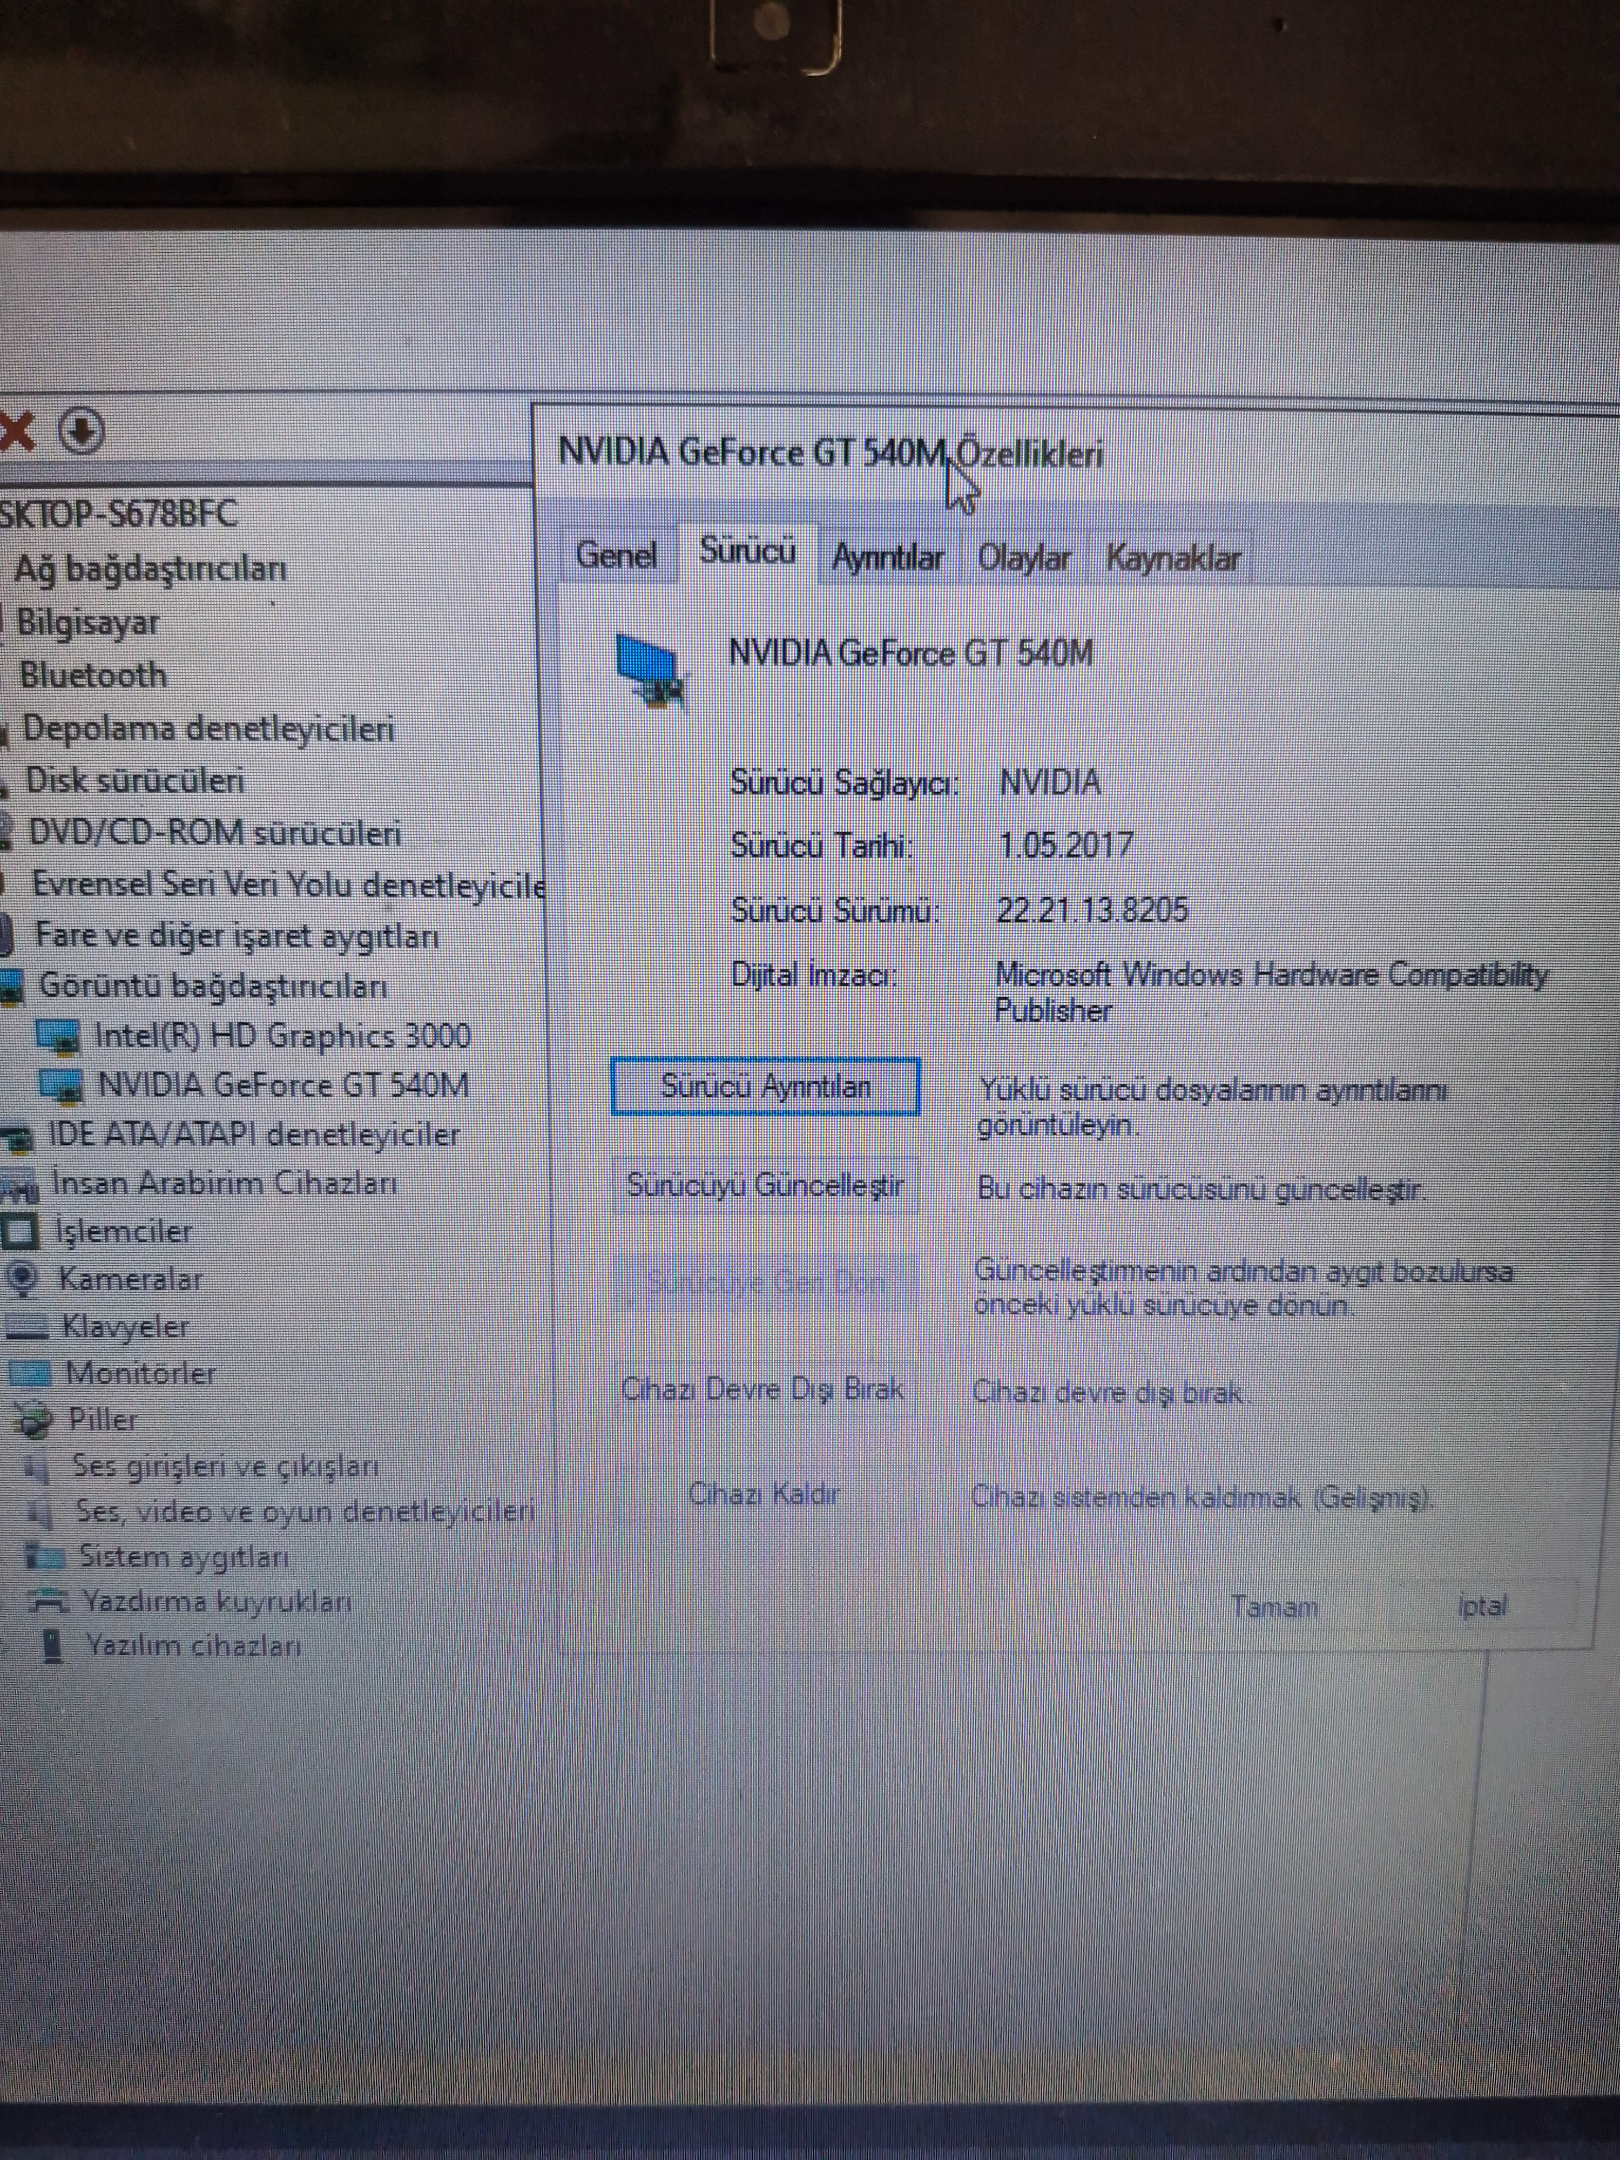Screen dimensions: 1620x2160
Task: Switch to the Genel tab
Action: (616, 555)
